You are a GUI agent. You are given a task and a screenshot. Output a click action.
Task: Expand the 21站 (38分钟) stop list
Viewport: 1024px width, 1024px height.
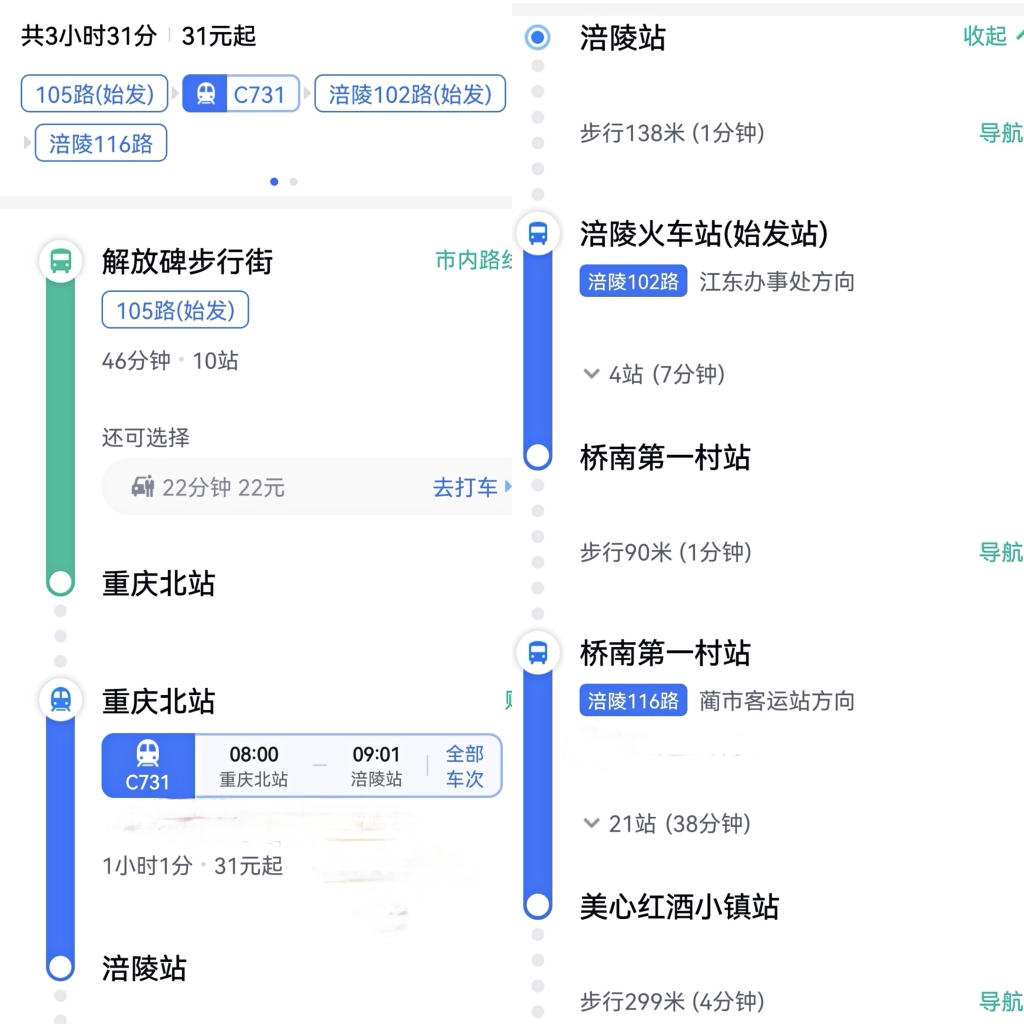coord(667,824)
